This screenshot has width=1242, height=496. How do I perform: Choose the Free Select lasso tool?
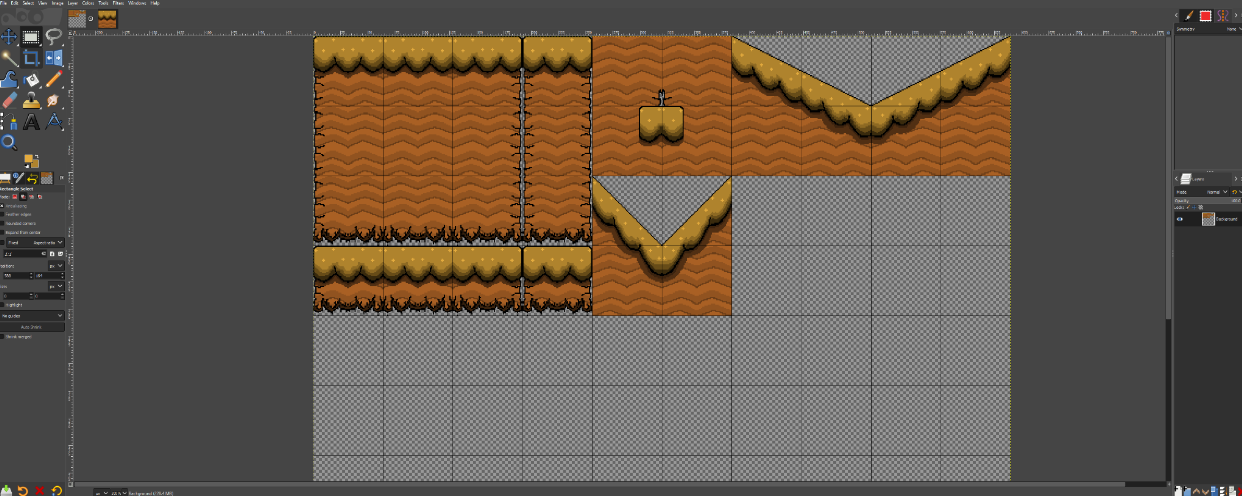pyautogui.click(x=53, y=37)
